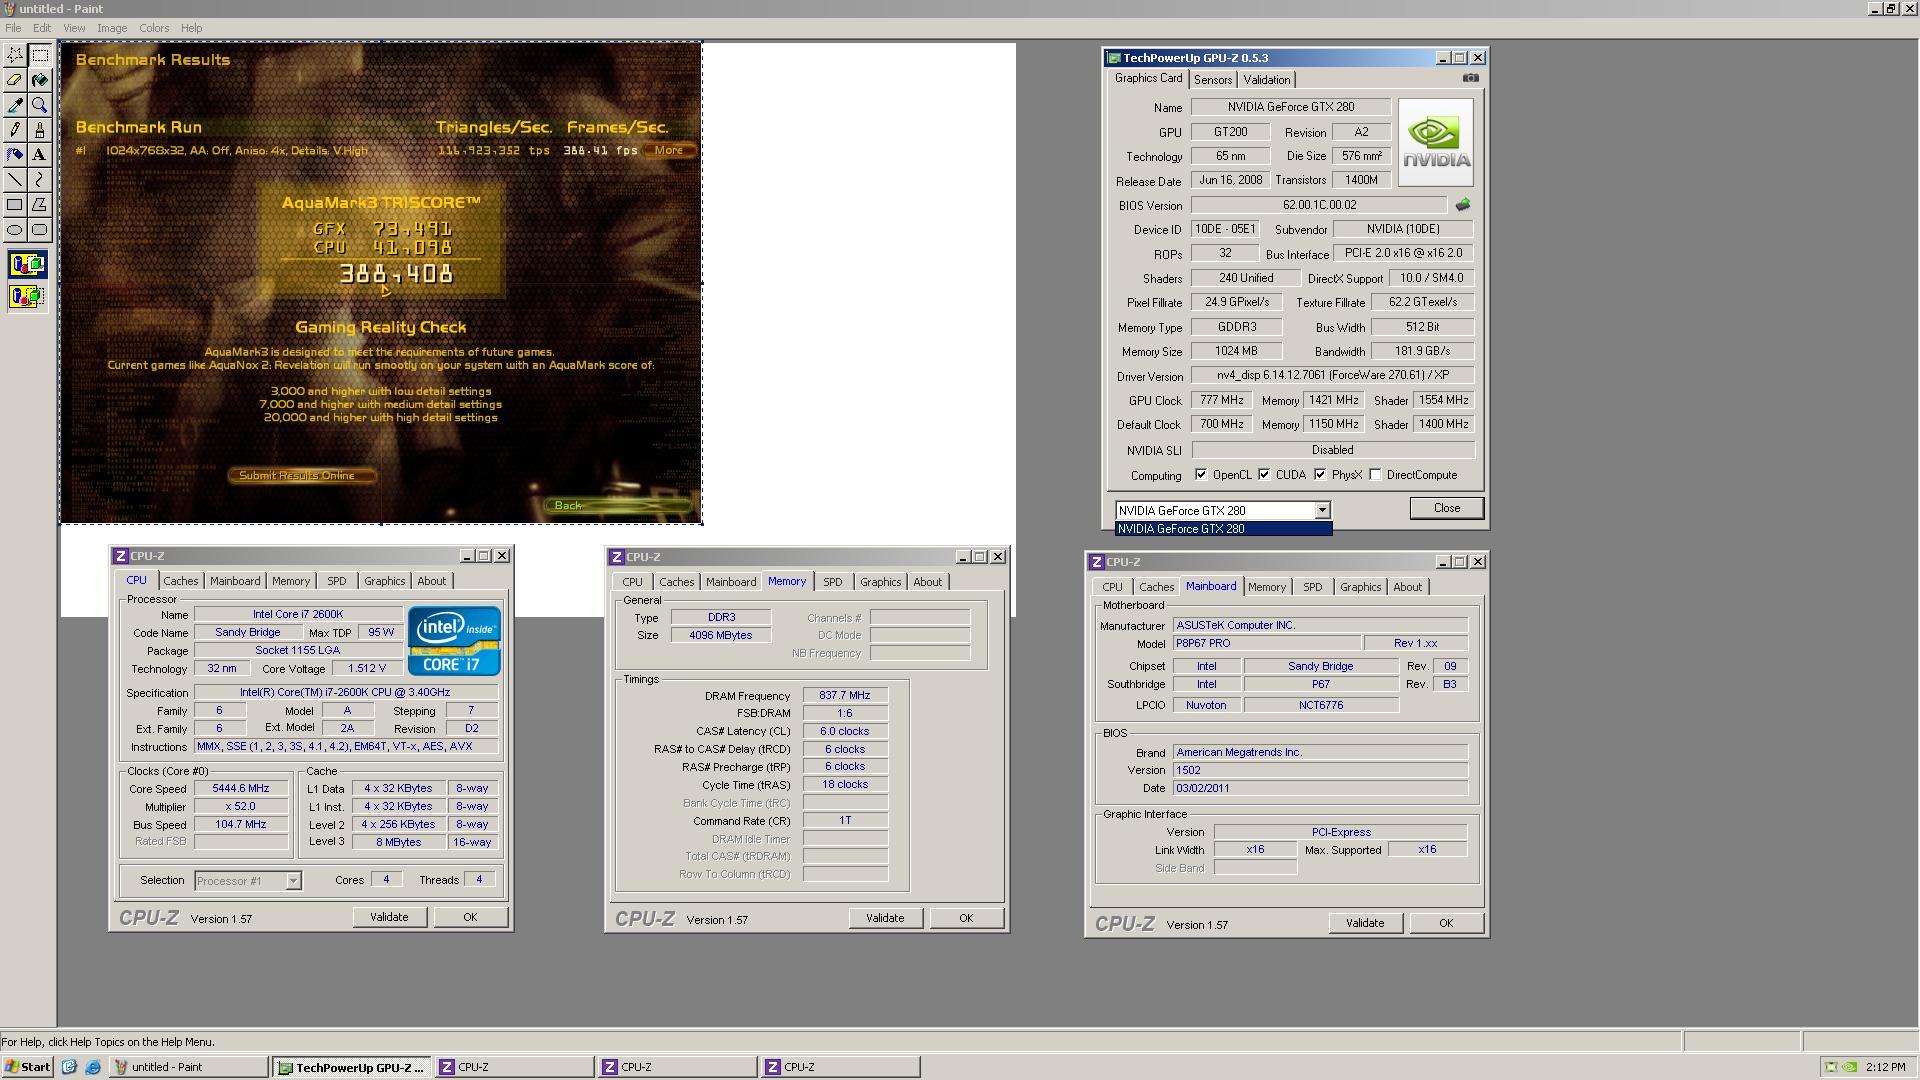The width and height of the screenshot is (1920, 1080).
Task: Click the GPU Clock value 777 MHz
Action: [1222, 400]
